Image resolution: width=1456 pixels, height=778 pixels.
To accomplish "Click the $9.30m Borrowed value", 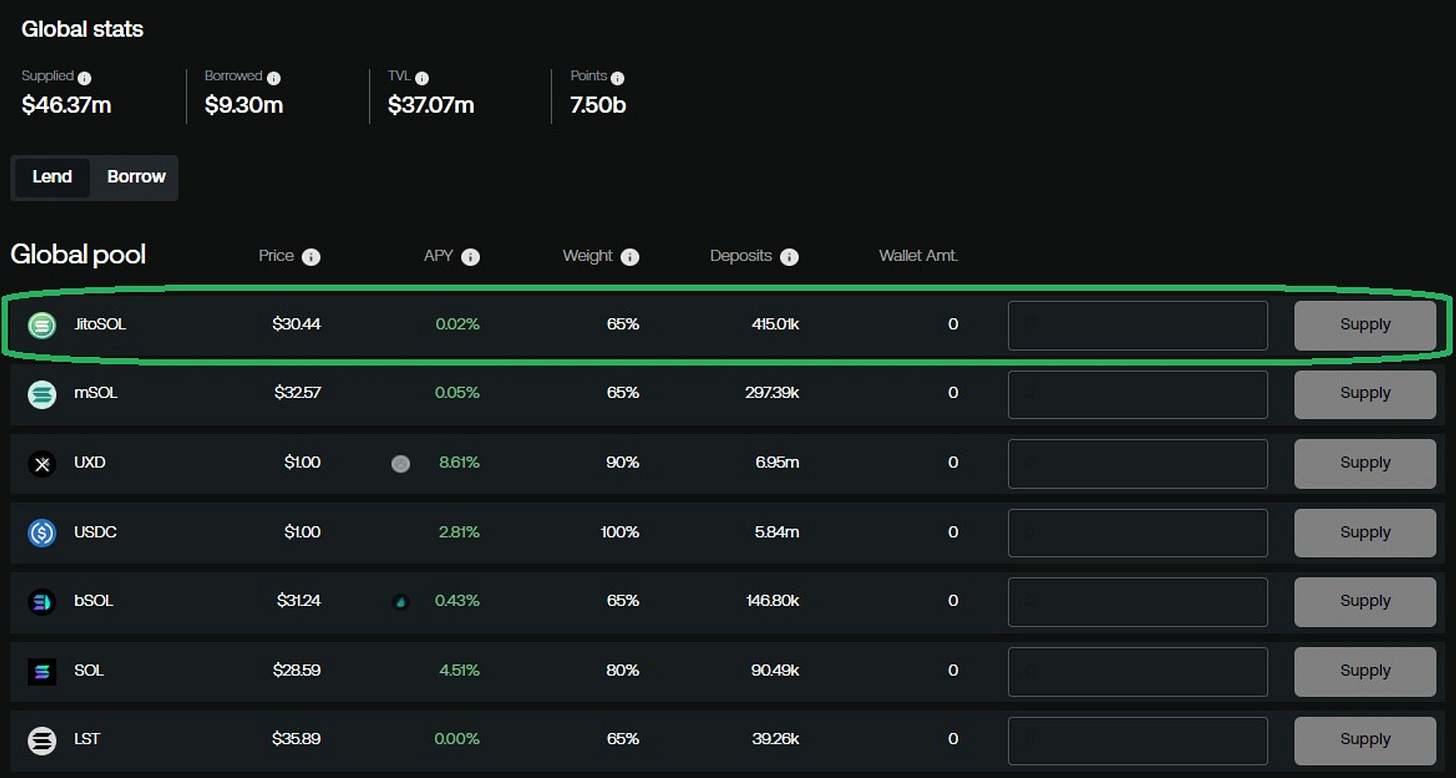I will click(244, 105).
